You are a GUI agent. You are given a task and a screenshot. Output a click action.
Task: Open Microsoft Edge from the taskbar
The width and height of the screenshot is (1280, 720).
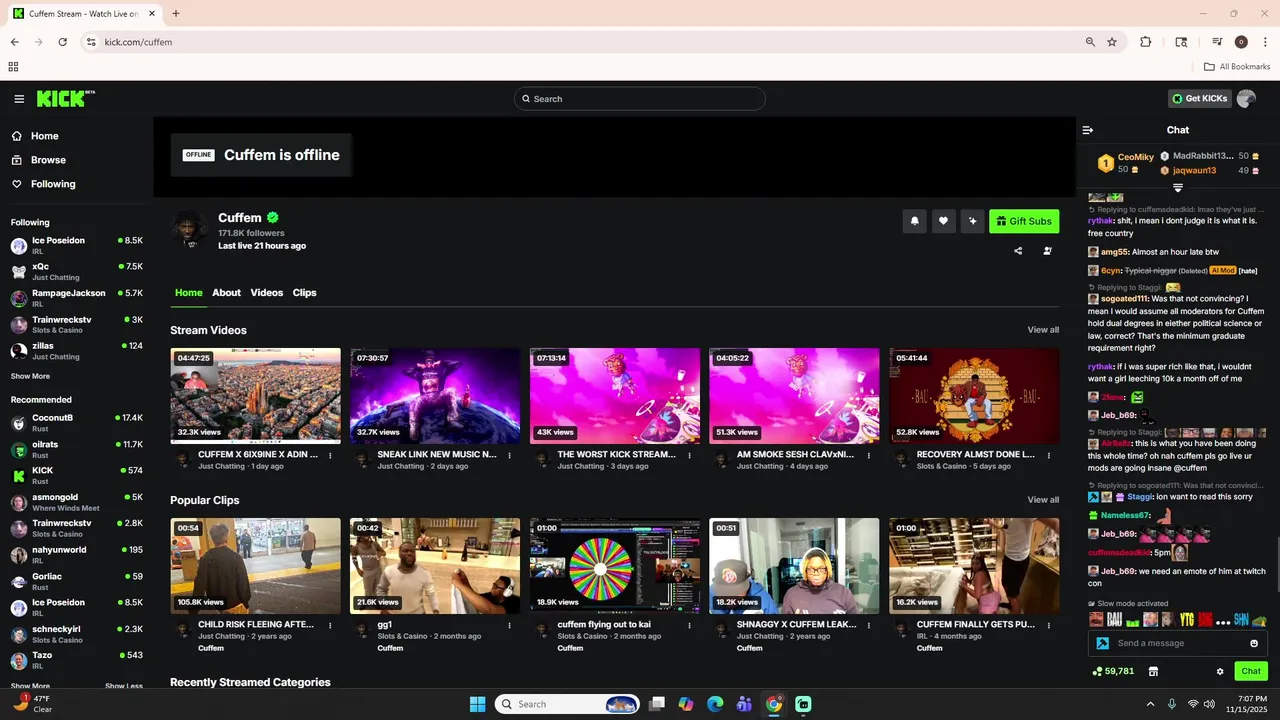(x=715, y=704)
